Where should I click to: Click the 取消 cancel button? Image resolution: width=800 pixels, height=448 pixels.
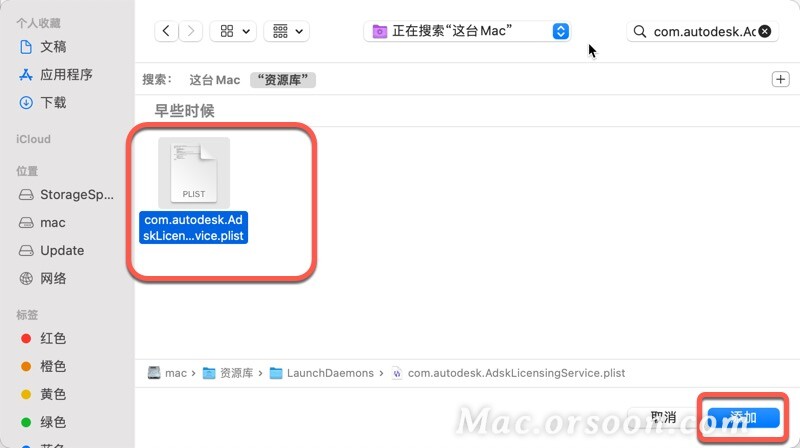663,418
